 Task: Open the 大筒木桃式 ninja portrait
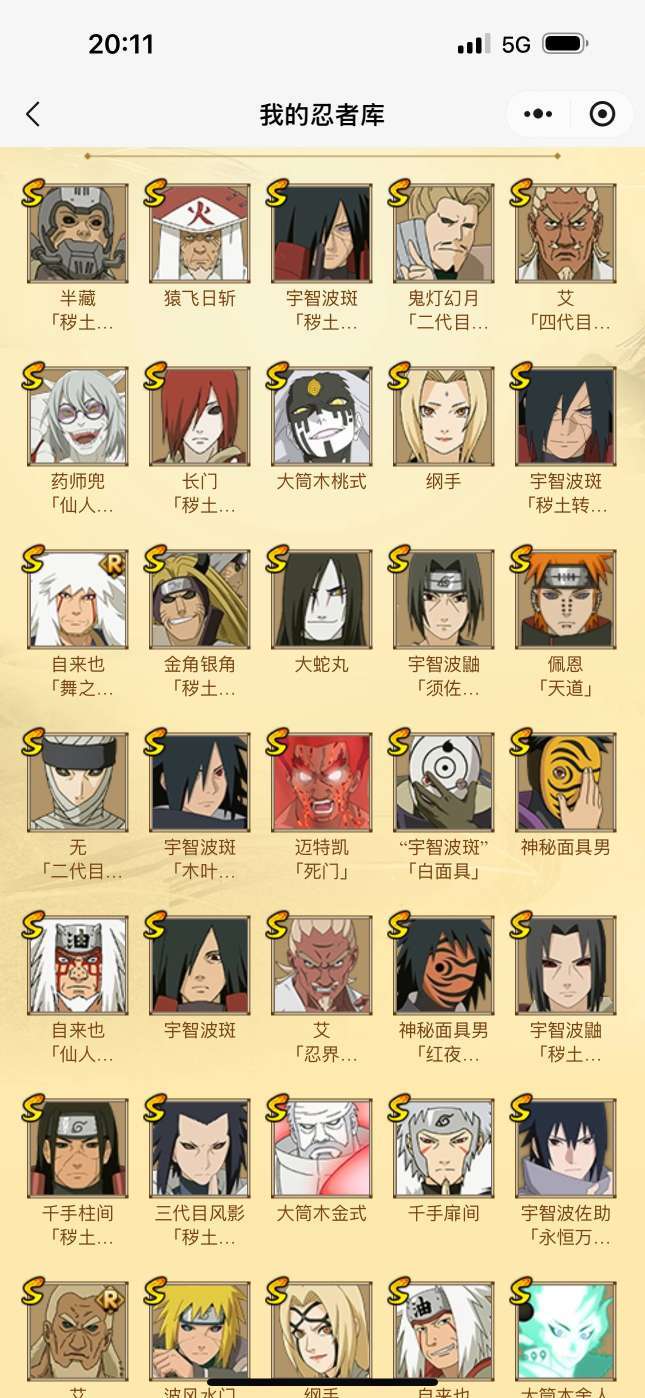tap(322, 417)
